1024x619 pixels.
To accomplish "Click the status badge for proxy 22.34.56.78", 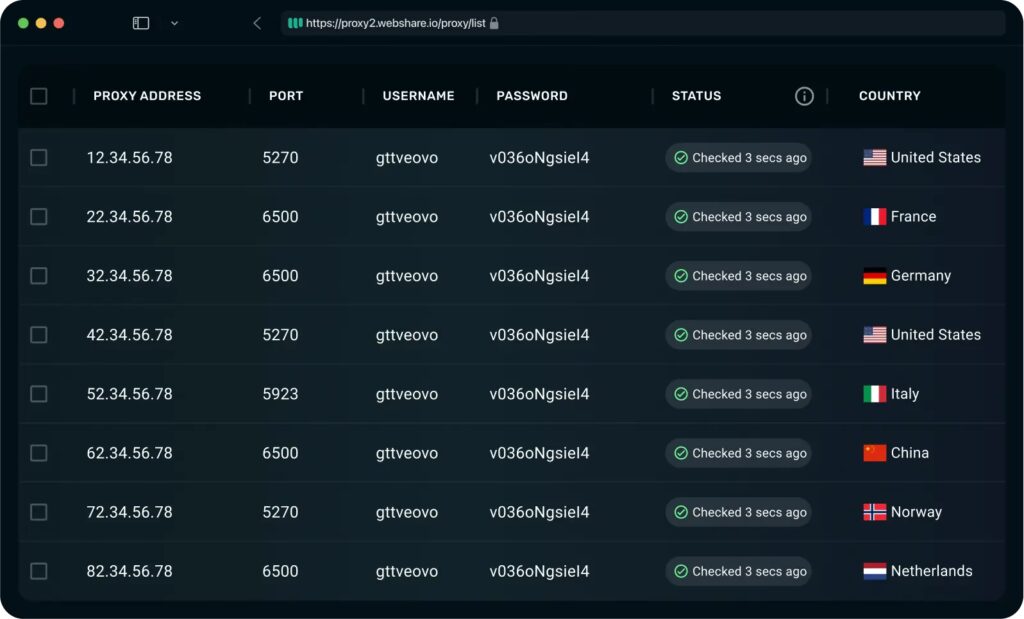I will [738, 217].
